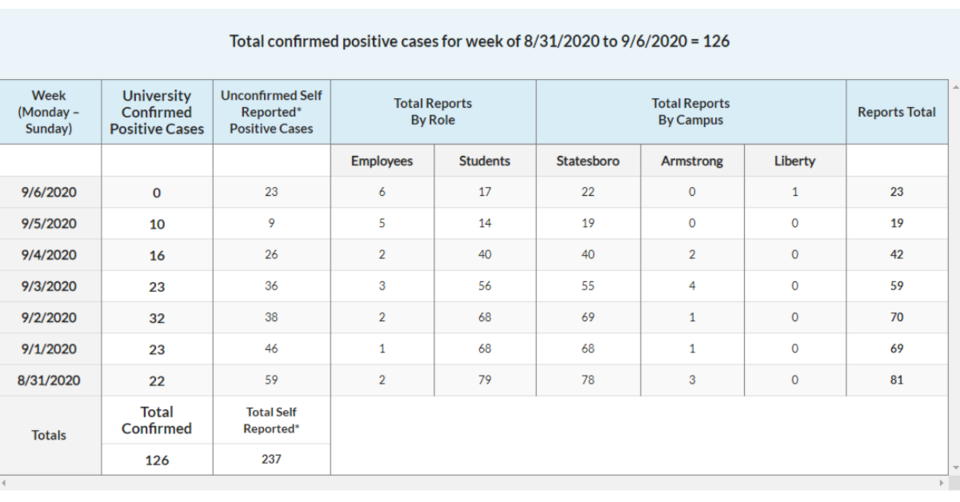Click the horizontal scrollbar track below the table

pyautogui.click(x=473, y=483)
